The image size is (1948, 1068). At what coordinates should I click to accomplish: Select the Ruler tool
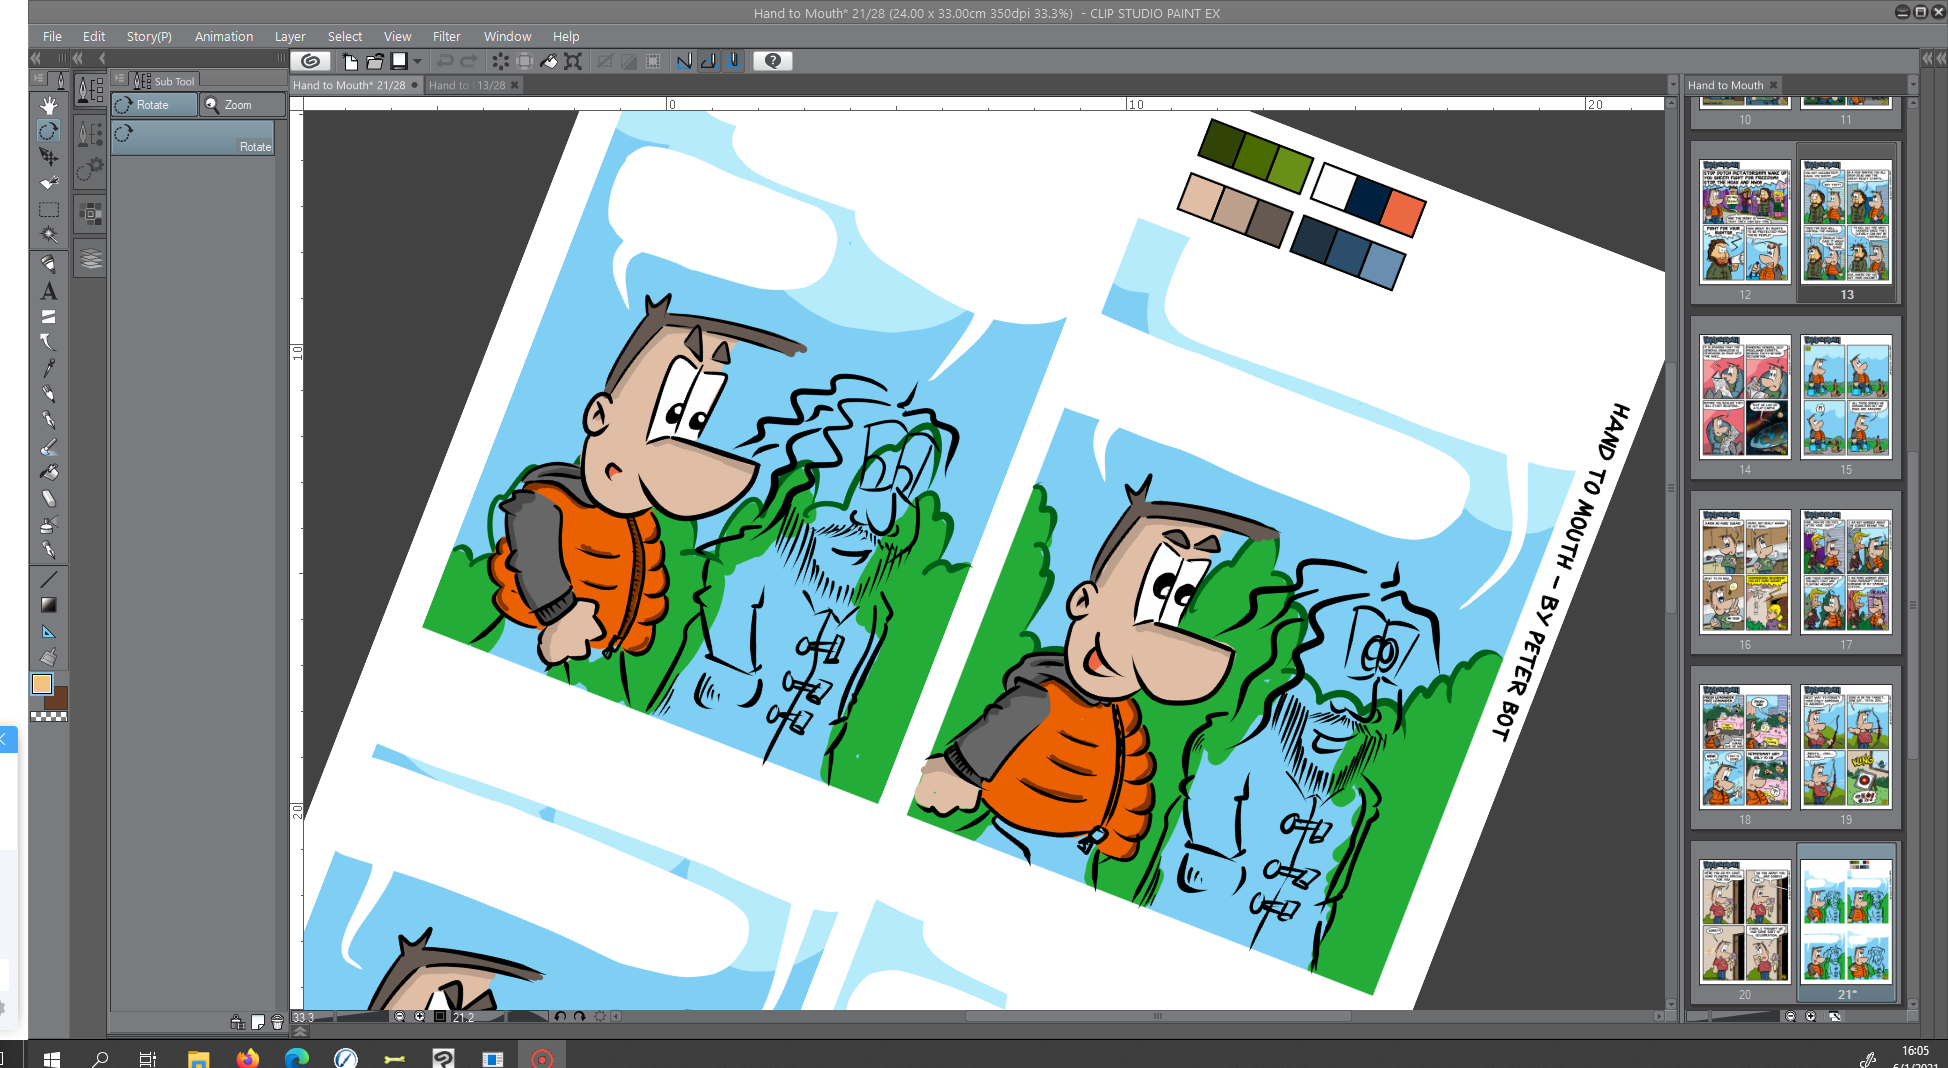click(48, 631)
